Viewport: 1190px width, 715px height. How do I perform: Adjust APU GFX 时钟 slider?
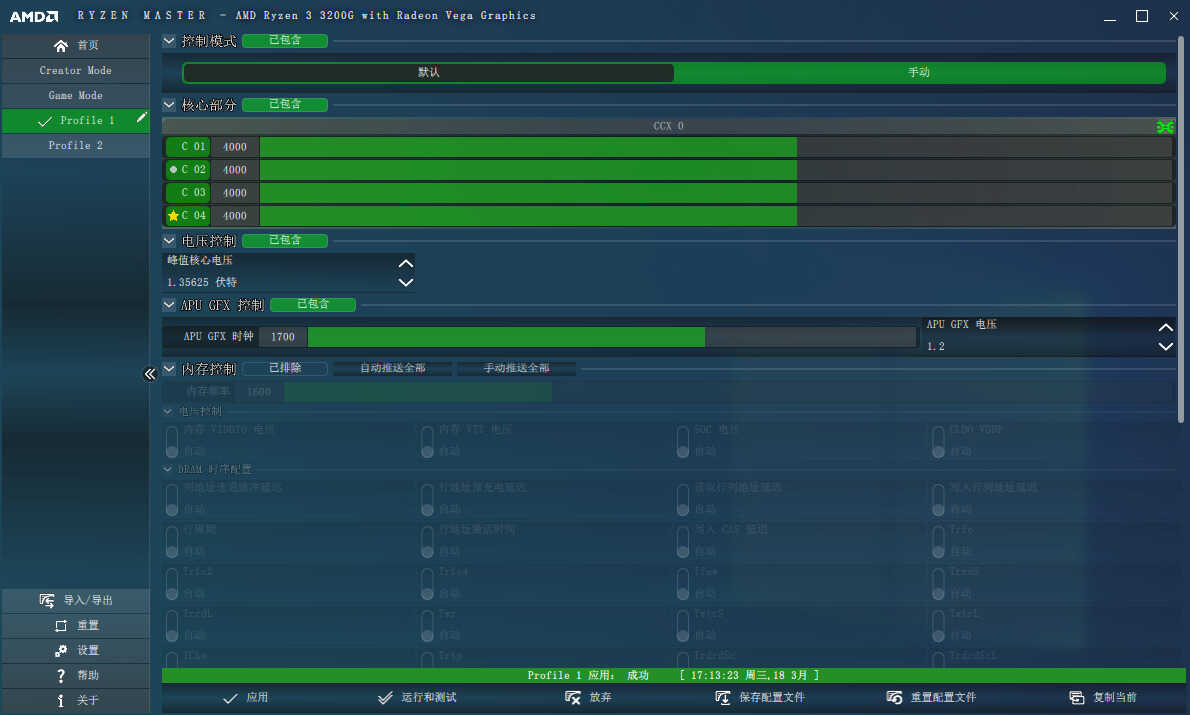pos(612,337)
